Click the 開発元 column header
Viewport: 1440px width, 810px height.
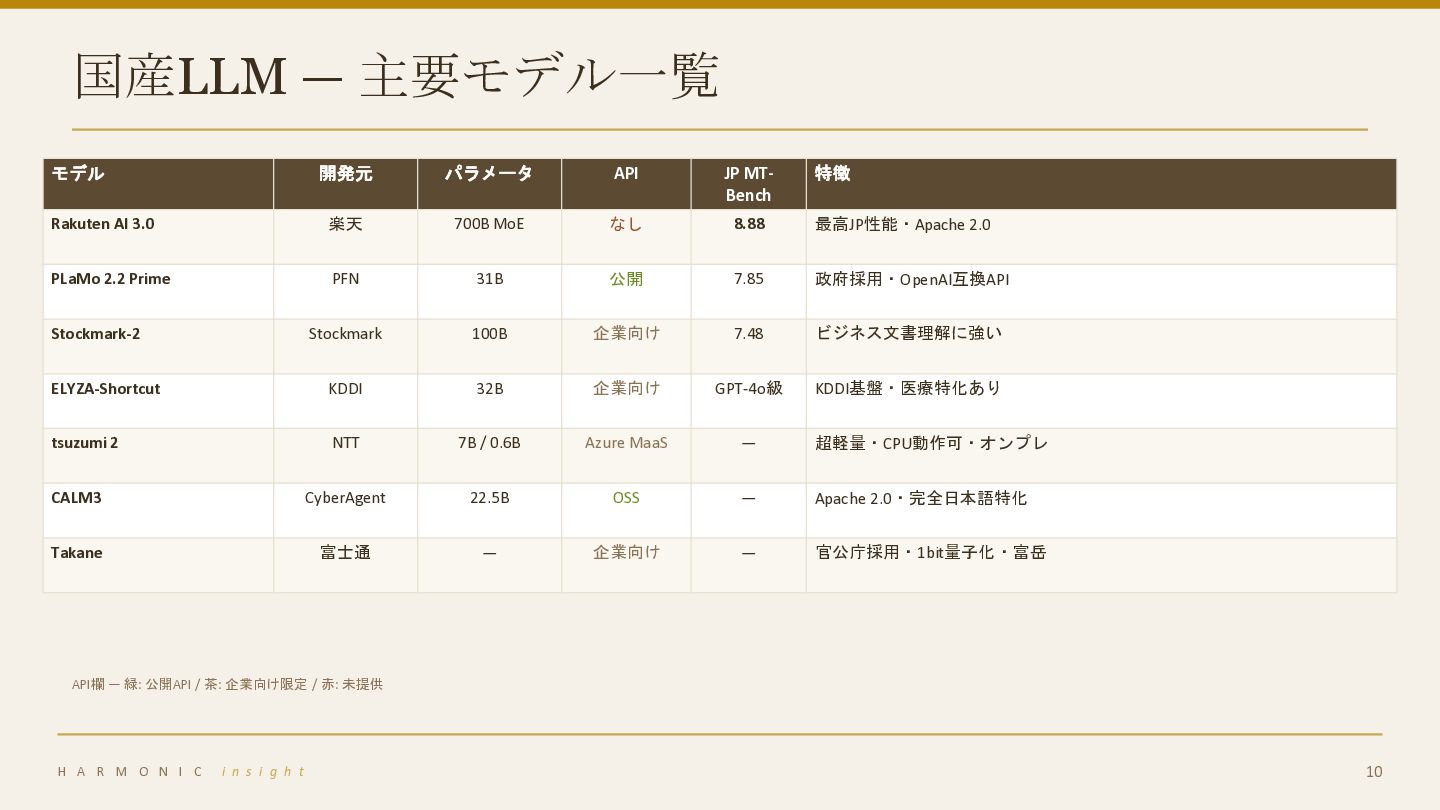[x=345, y=184]
